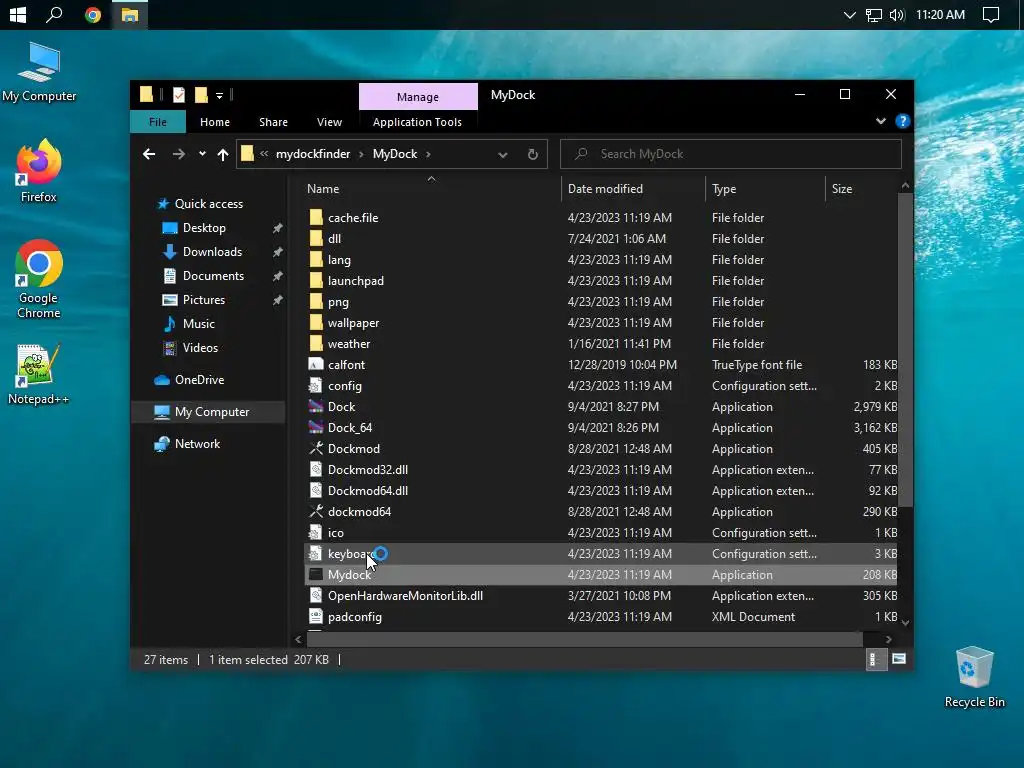Open the Windows Start menu
Screen dimensions: 1024x768
tap(18, 14)
